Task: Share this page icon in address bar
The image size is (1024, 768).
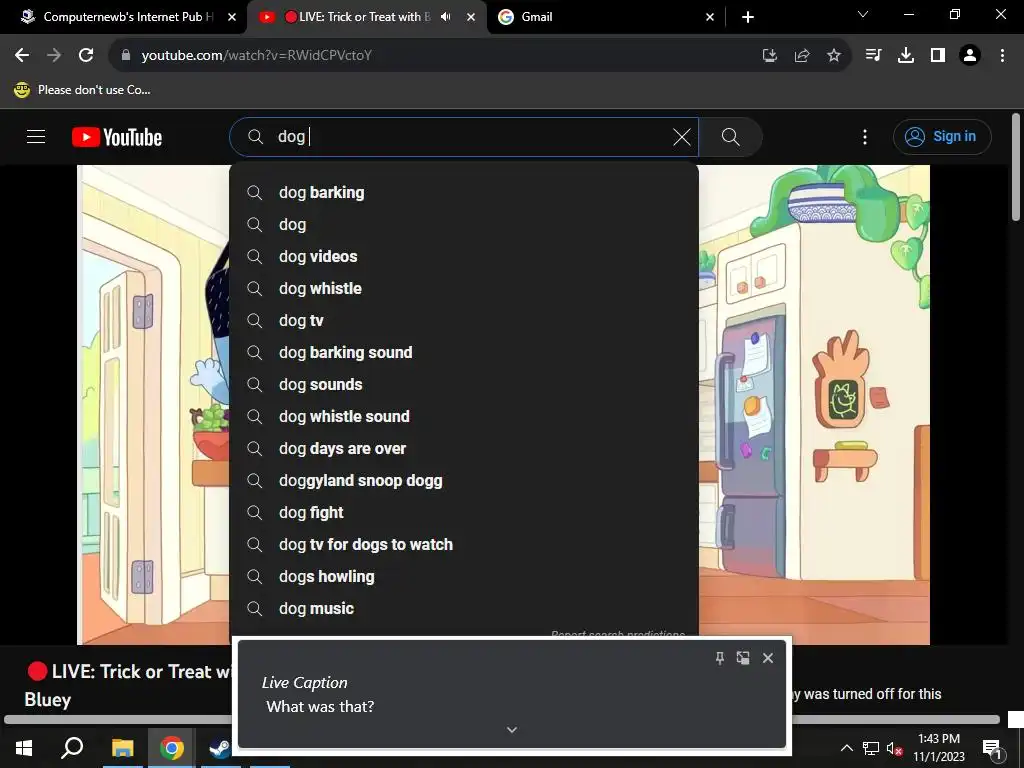Action: 802,55
